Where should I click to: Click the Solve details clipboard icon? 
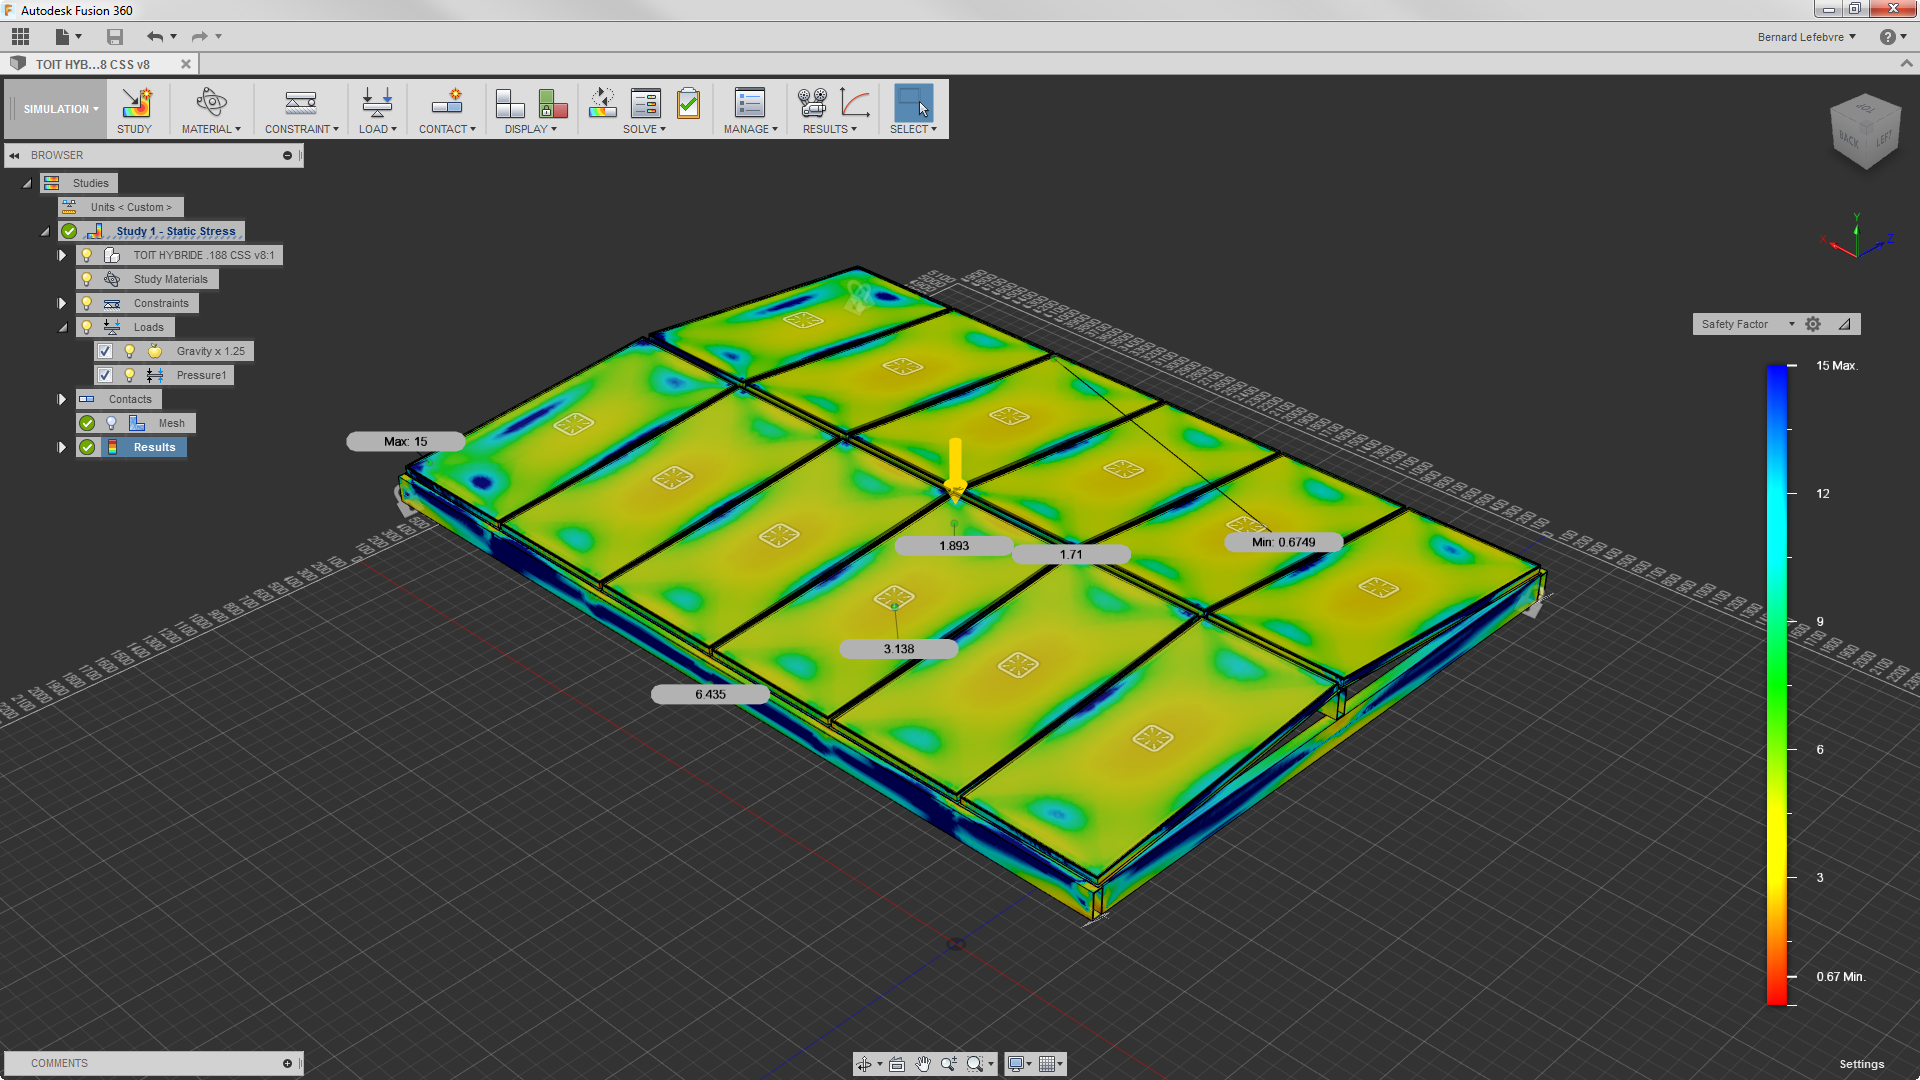(x=688, y=103)
